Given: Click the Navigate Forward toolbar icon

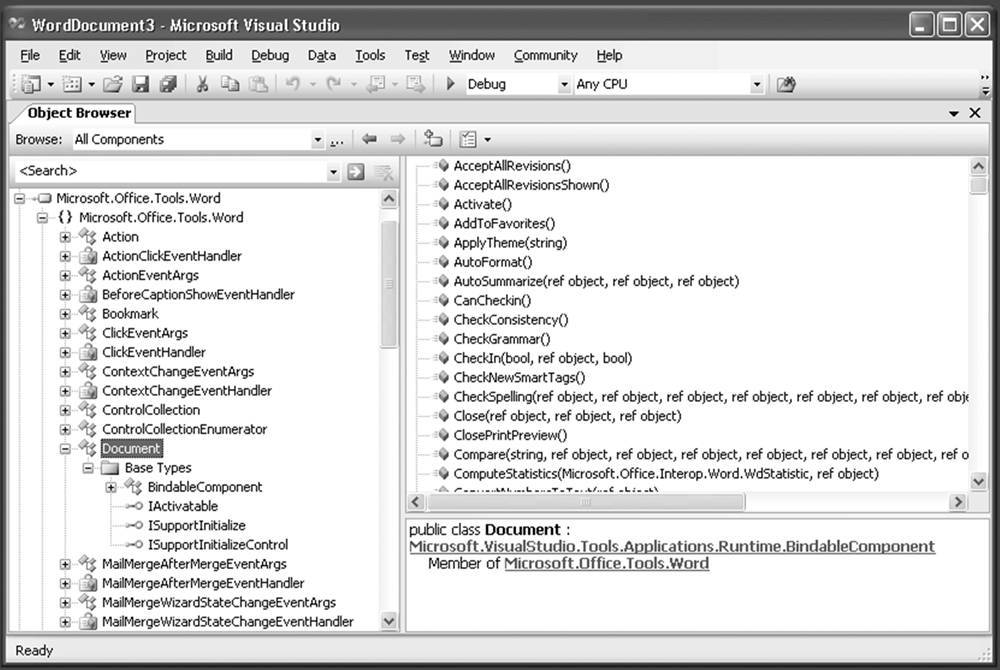Looking at the screenshot, I should click(415, 84).
